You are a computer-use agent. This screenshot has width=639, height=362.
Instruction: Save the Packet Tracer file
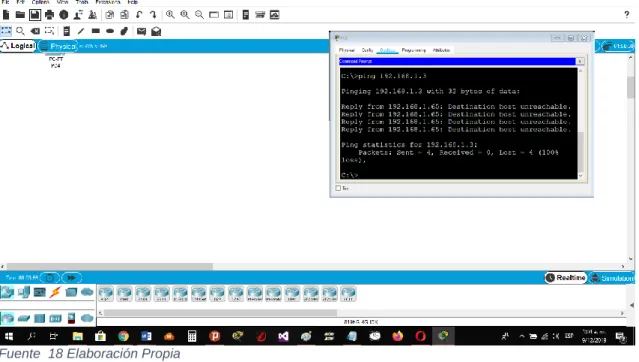[x=35, y=15]
